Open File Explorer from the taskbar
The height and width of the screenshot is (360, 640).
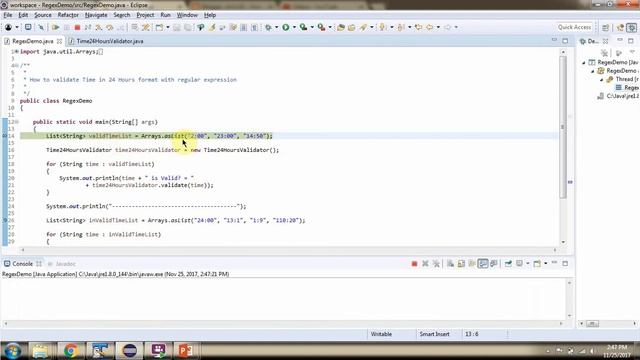[x=41, y=351]
